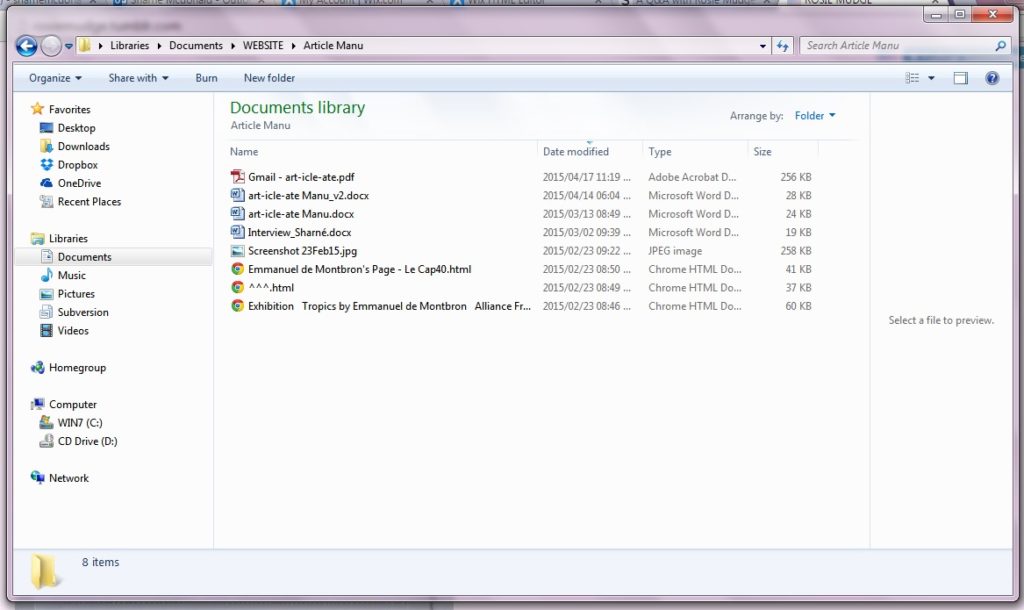Select file Interview_Sharné.docx
The image size is (1024, 610).
click(x=299, y=233)
